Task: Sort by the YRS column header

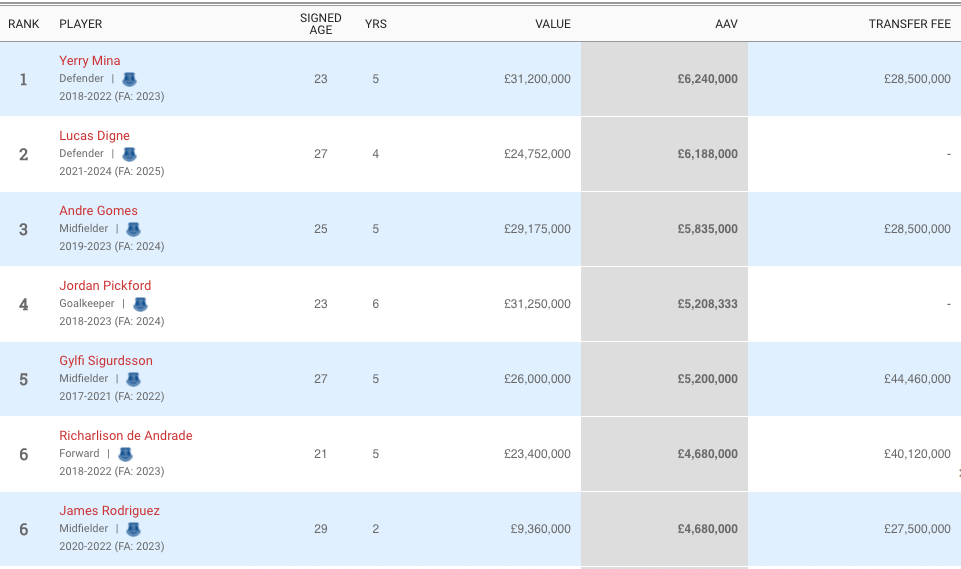Action: [376, 24]
